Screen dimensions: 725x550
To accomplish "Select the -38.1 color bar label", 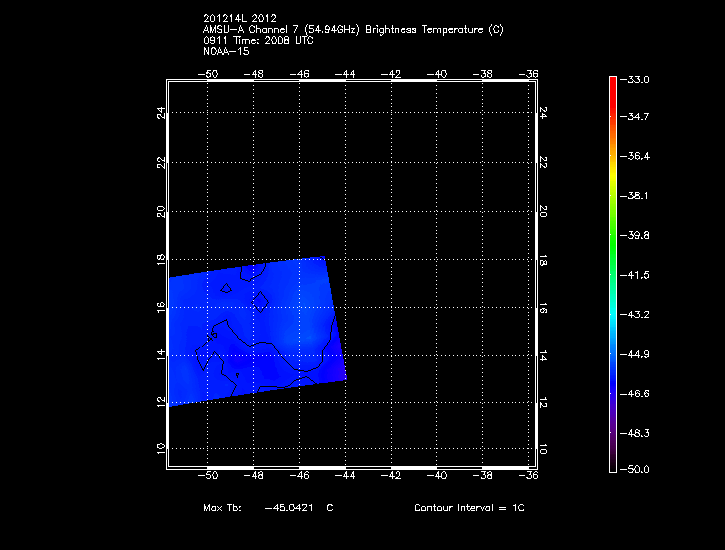I will (x=637, y=196).
